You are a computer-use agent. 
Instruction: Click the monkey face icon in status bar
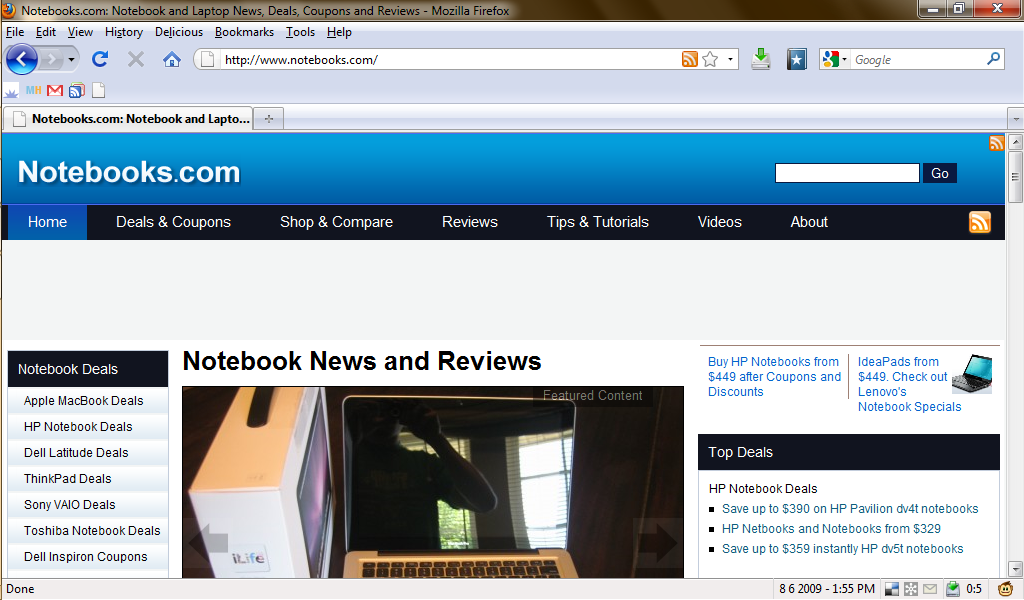[1006, 588]
